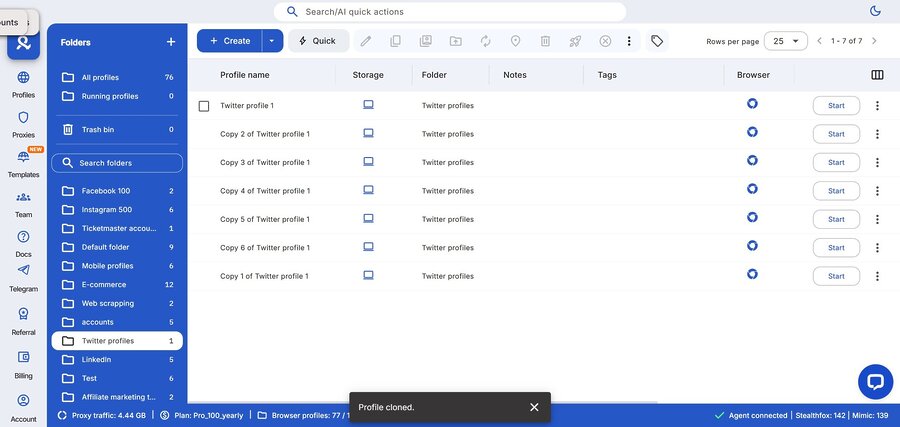Click the move-to-folder icon in toolbar

pos(455,41)
